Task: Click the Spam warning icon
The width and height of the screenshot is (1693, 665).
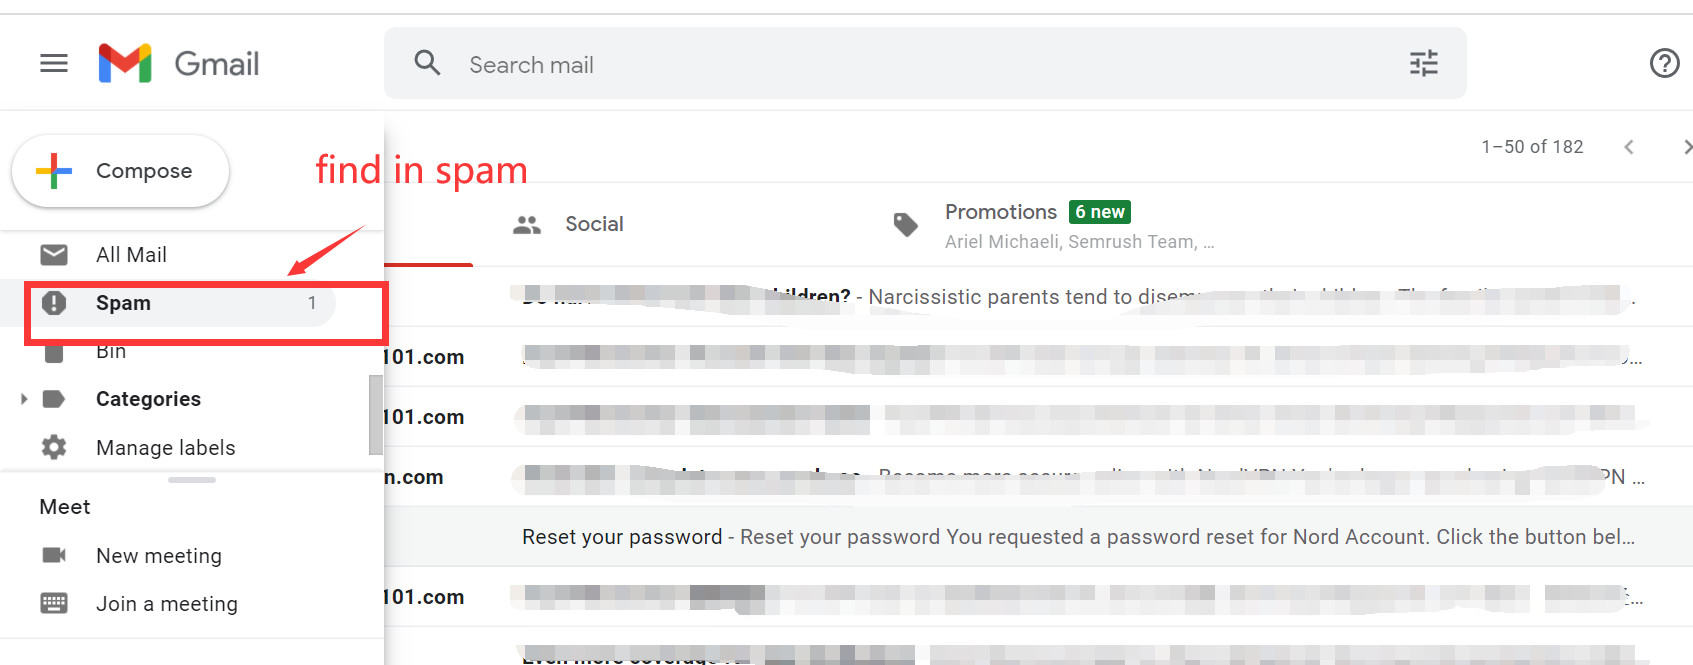Action: 54,303
